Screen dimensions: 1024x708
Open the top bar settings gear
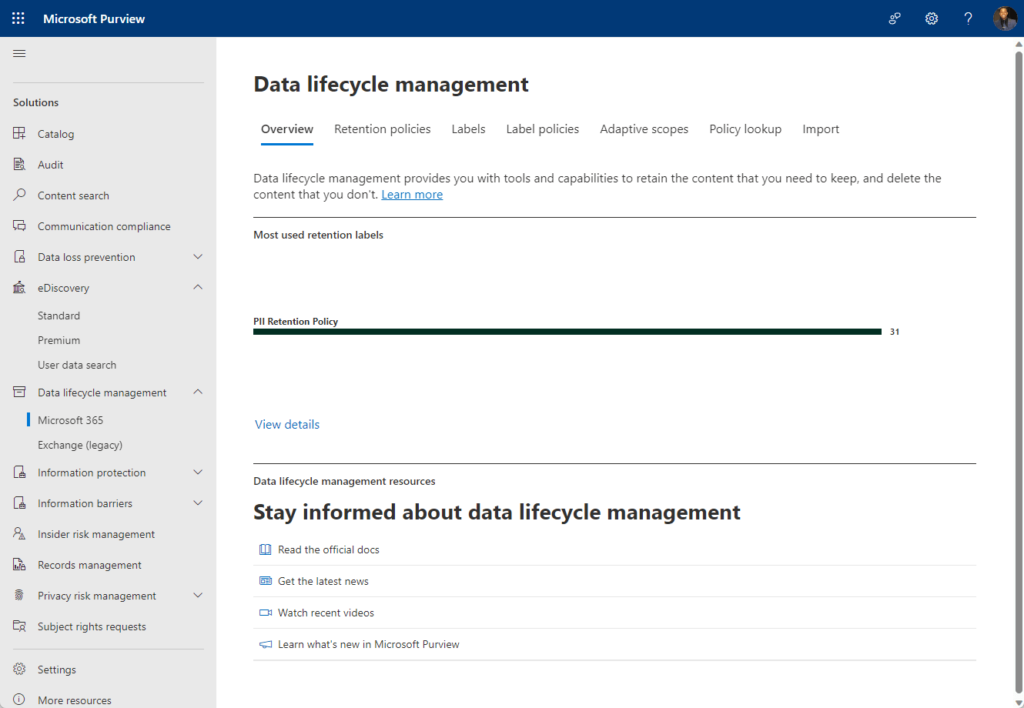931,18
